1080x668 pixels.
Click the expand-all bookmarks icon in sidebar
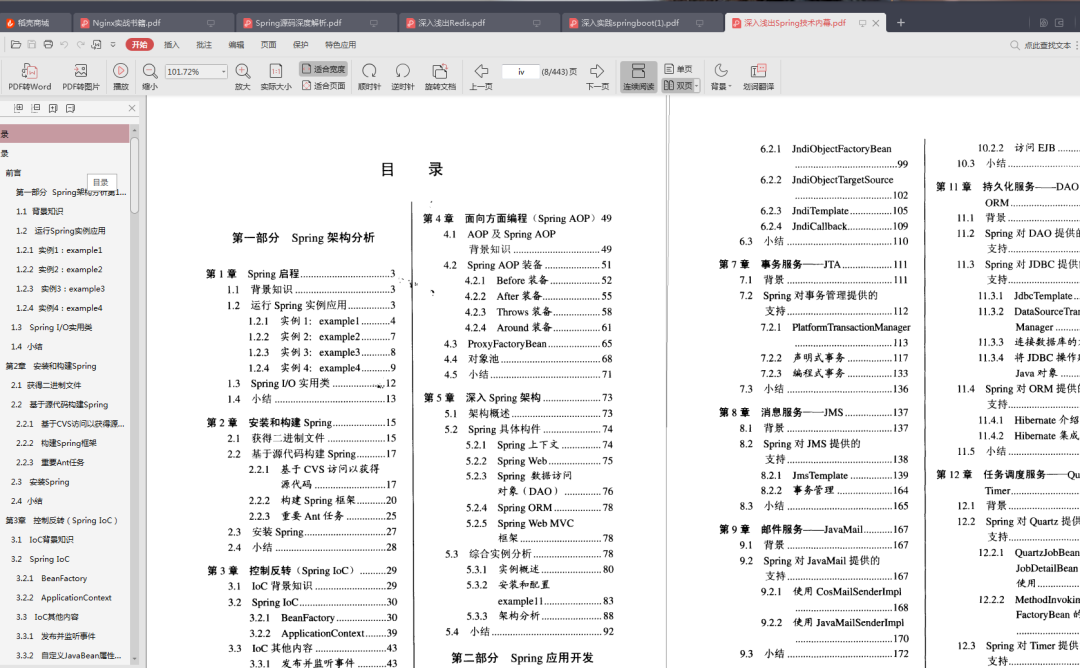point(19,108)
